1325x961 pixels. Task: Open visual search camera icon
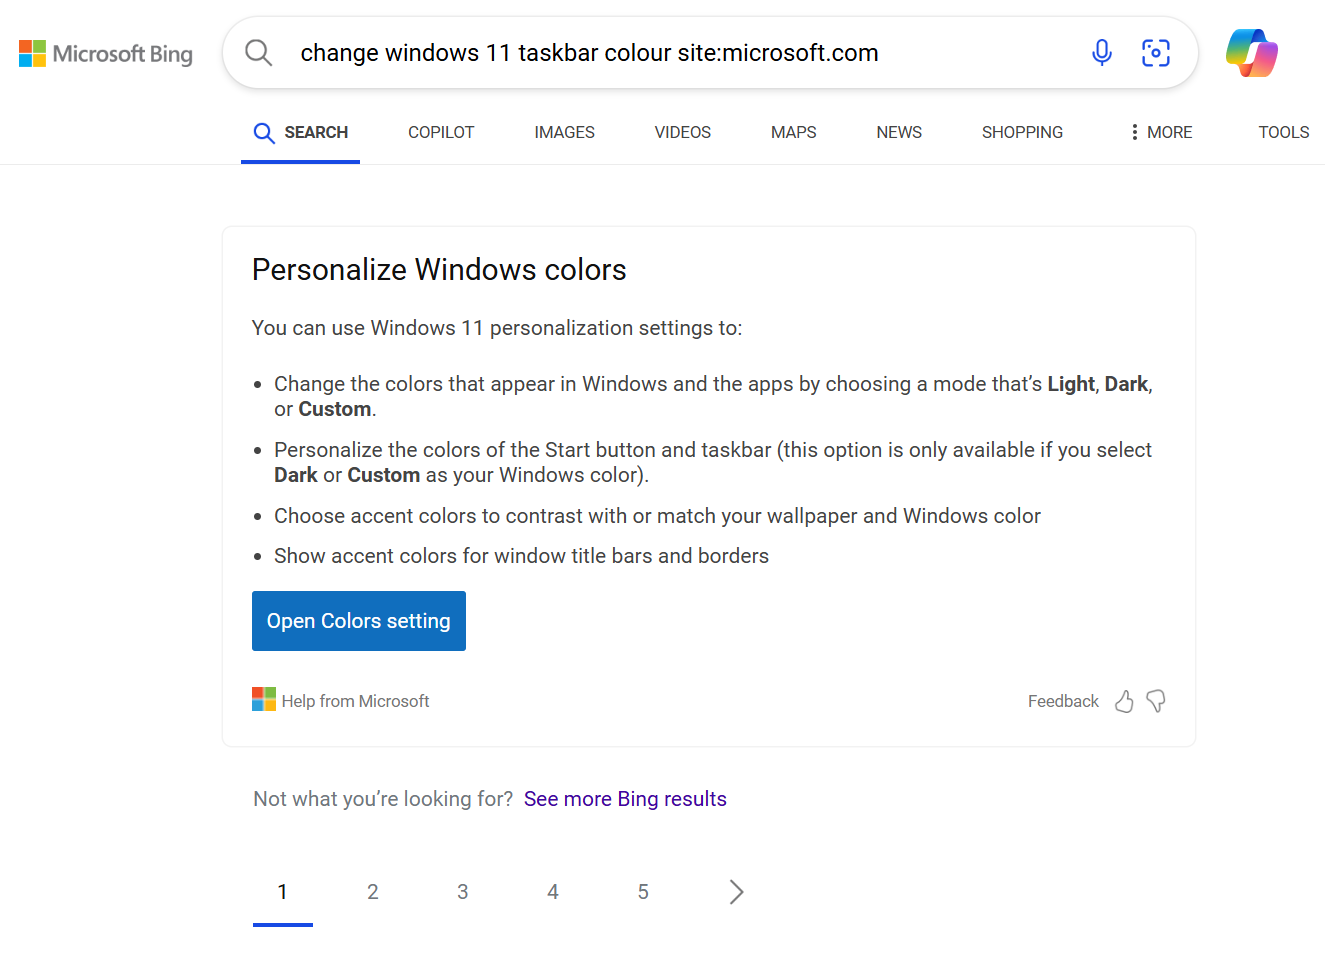pyautogui.click(x=1155, y=53)
